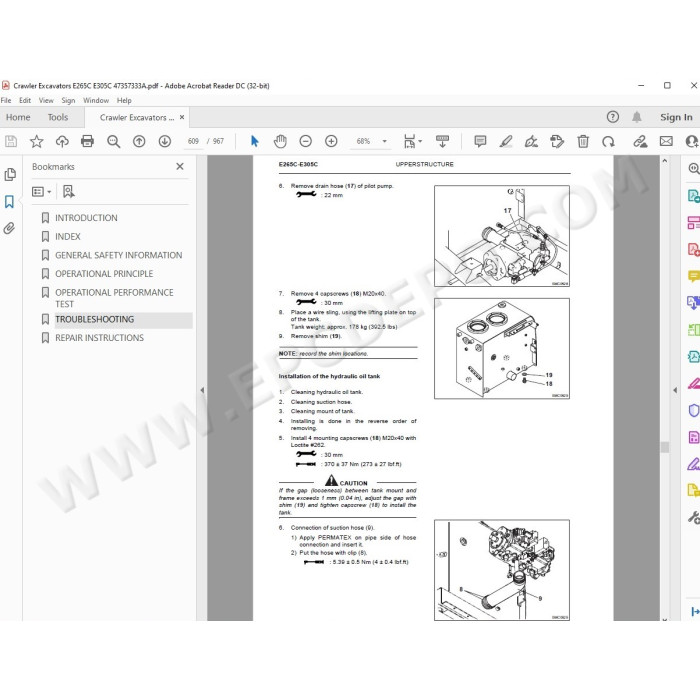Screen dimensions: 700x700
Task: Open the zoom level dropdown arrow
Action: pos(384,142)
